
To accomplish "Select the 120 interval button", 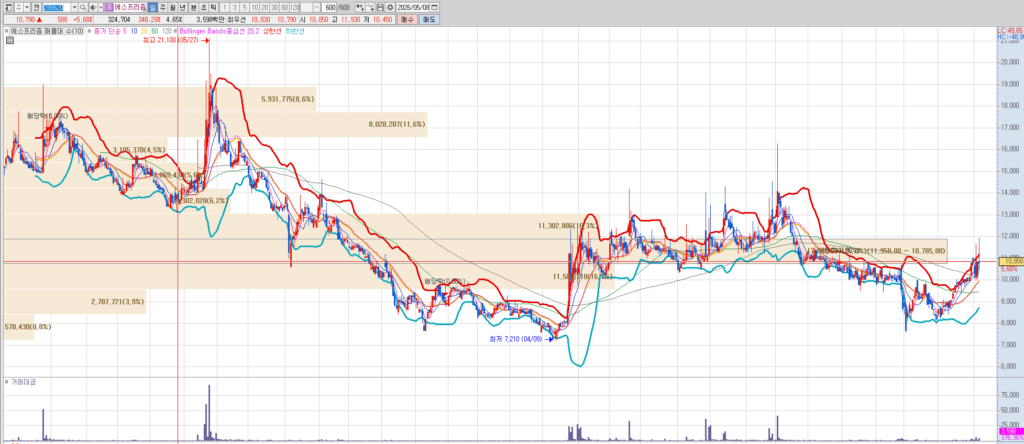I will 295,7.
